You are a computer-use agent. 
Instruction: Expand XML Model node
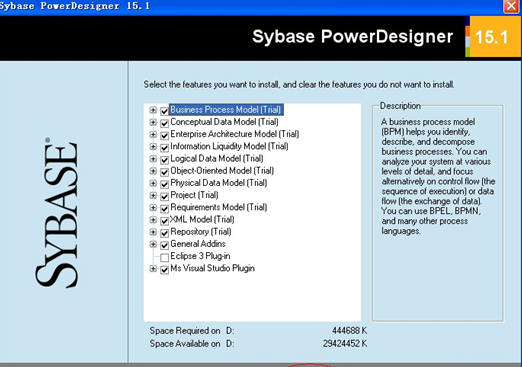click(x=153, y=220)
